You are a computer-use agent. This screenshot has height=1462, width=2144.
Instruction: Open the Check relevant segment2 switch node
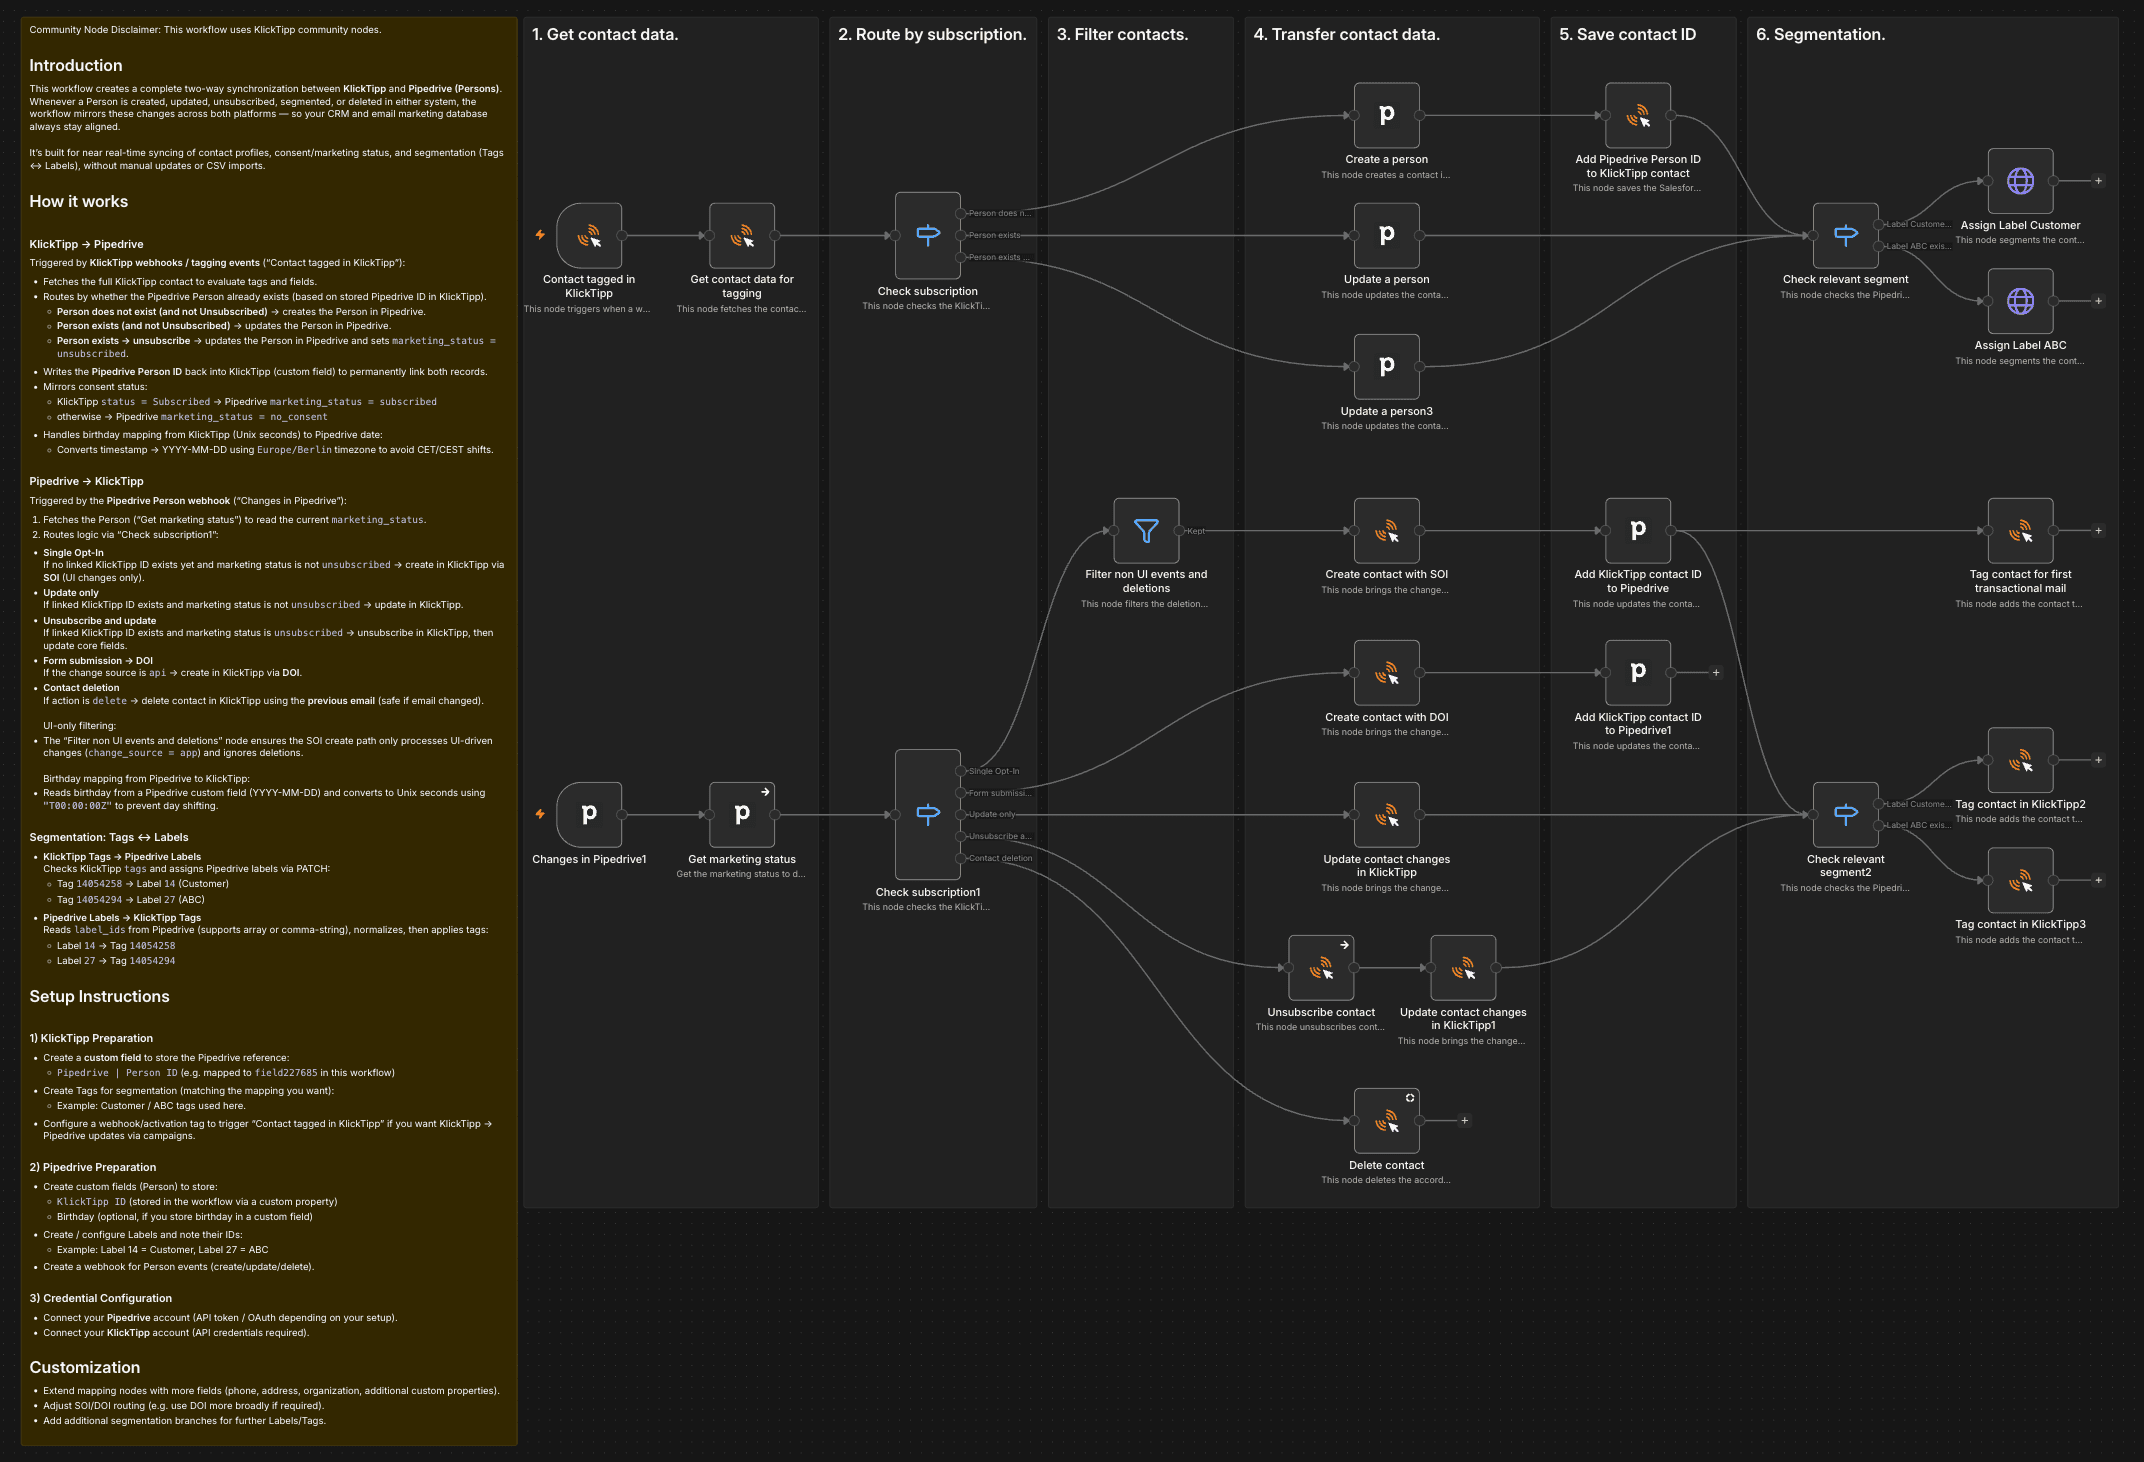click(x=1845, y=814)
